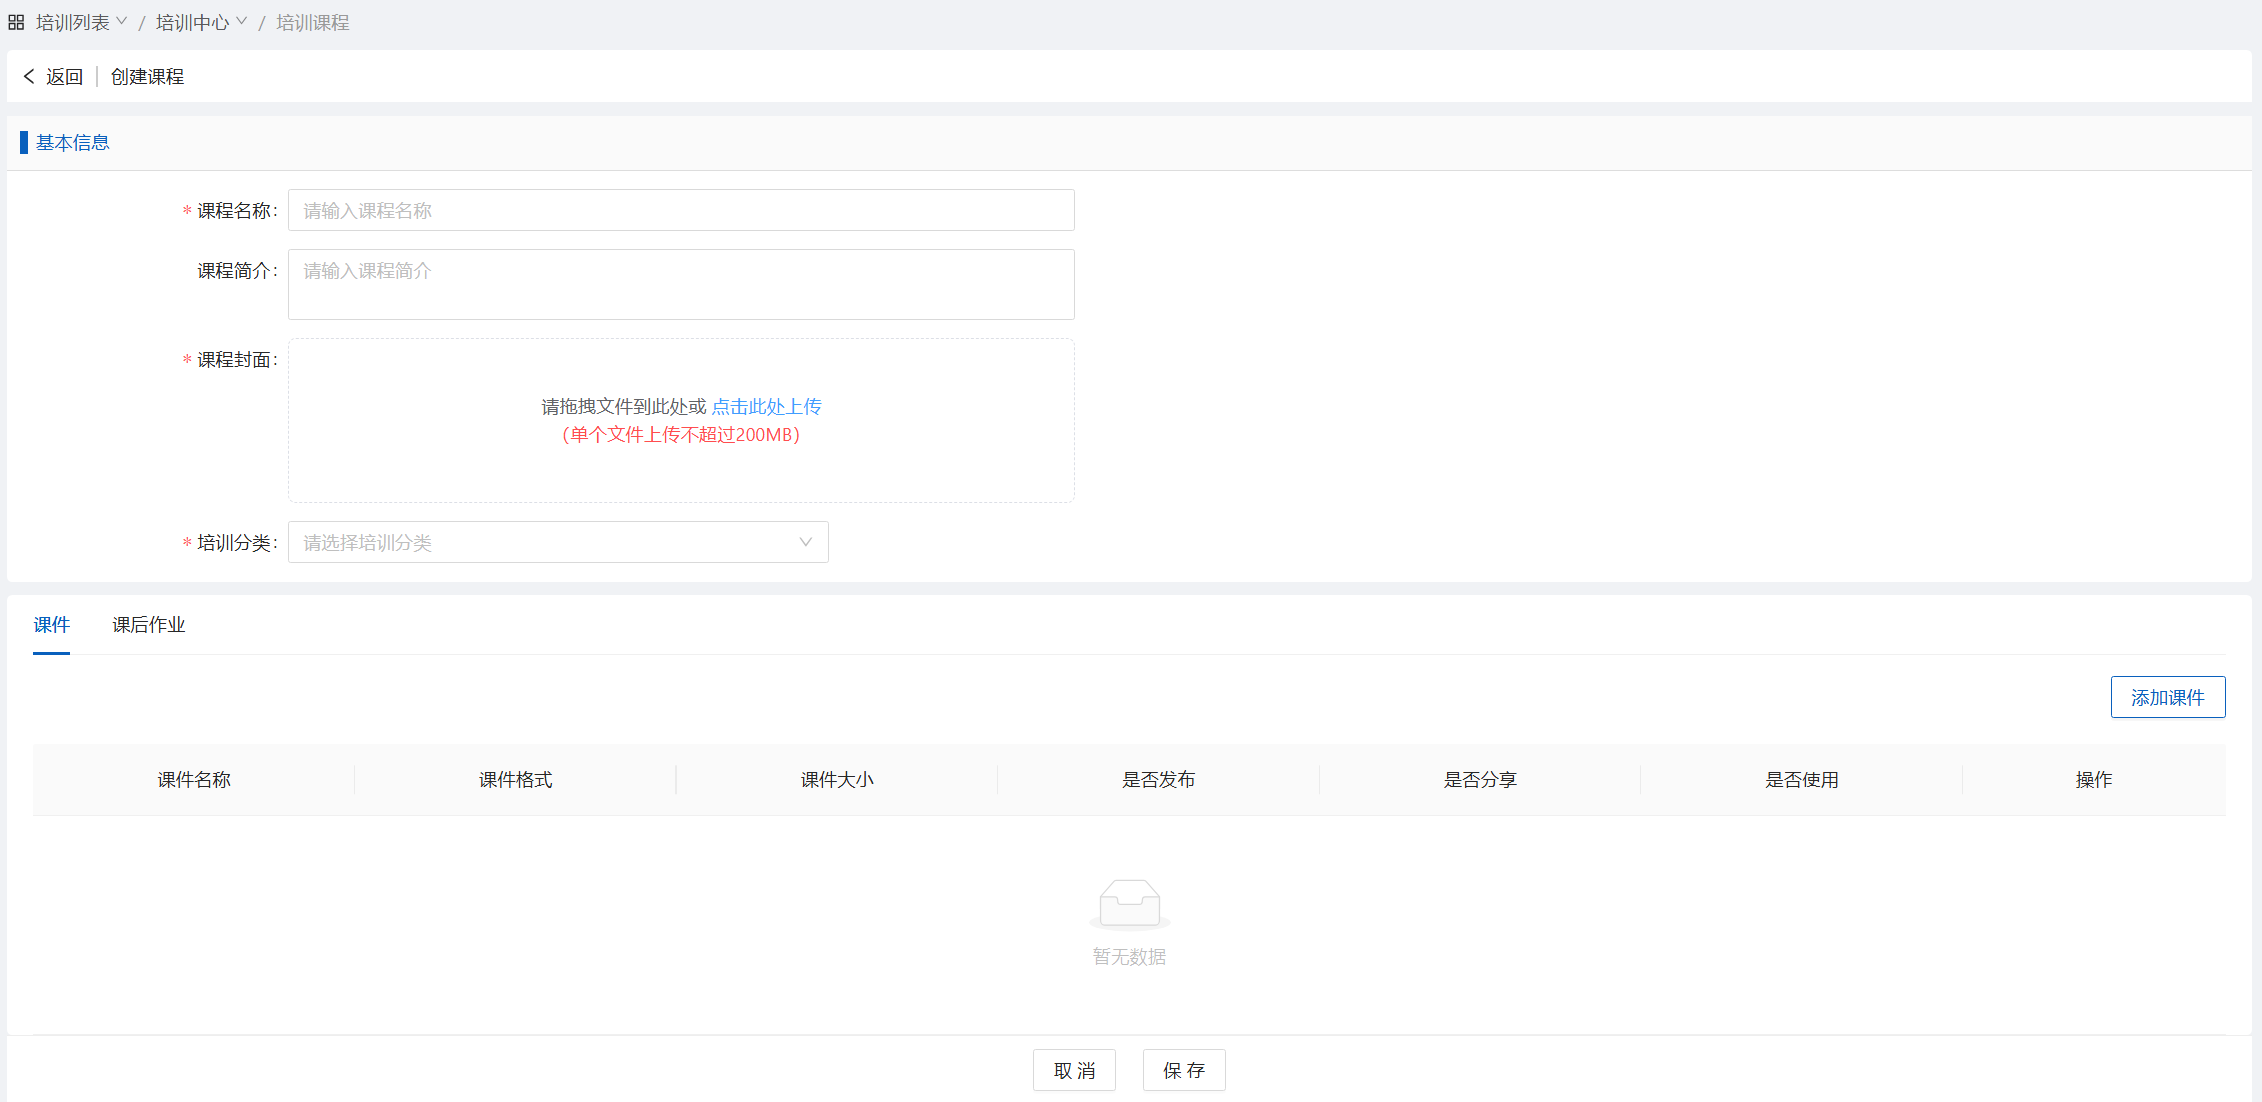Viewport: 2262px width, 1102px height.
Task: Click the 课件名称 column header
Action: (x=194, y=780)
